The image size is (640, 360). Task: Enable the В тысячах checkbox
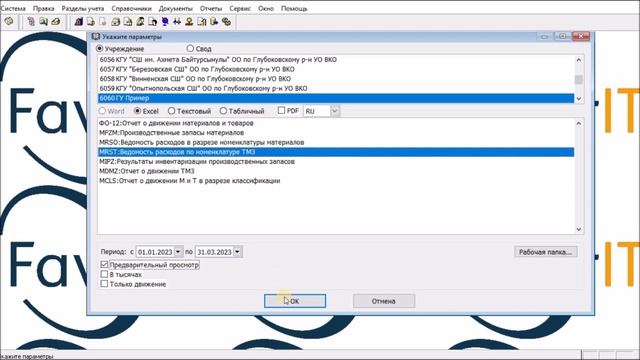pos(104,274)
